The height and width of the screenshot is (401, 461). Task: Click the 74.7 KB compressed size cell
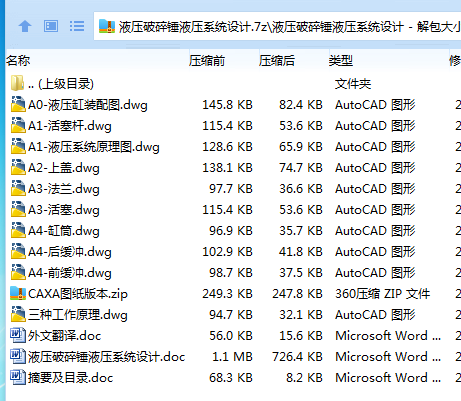pos(301,168)
